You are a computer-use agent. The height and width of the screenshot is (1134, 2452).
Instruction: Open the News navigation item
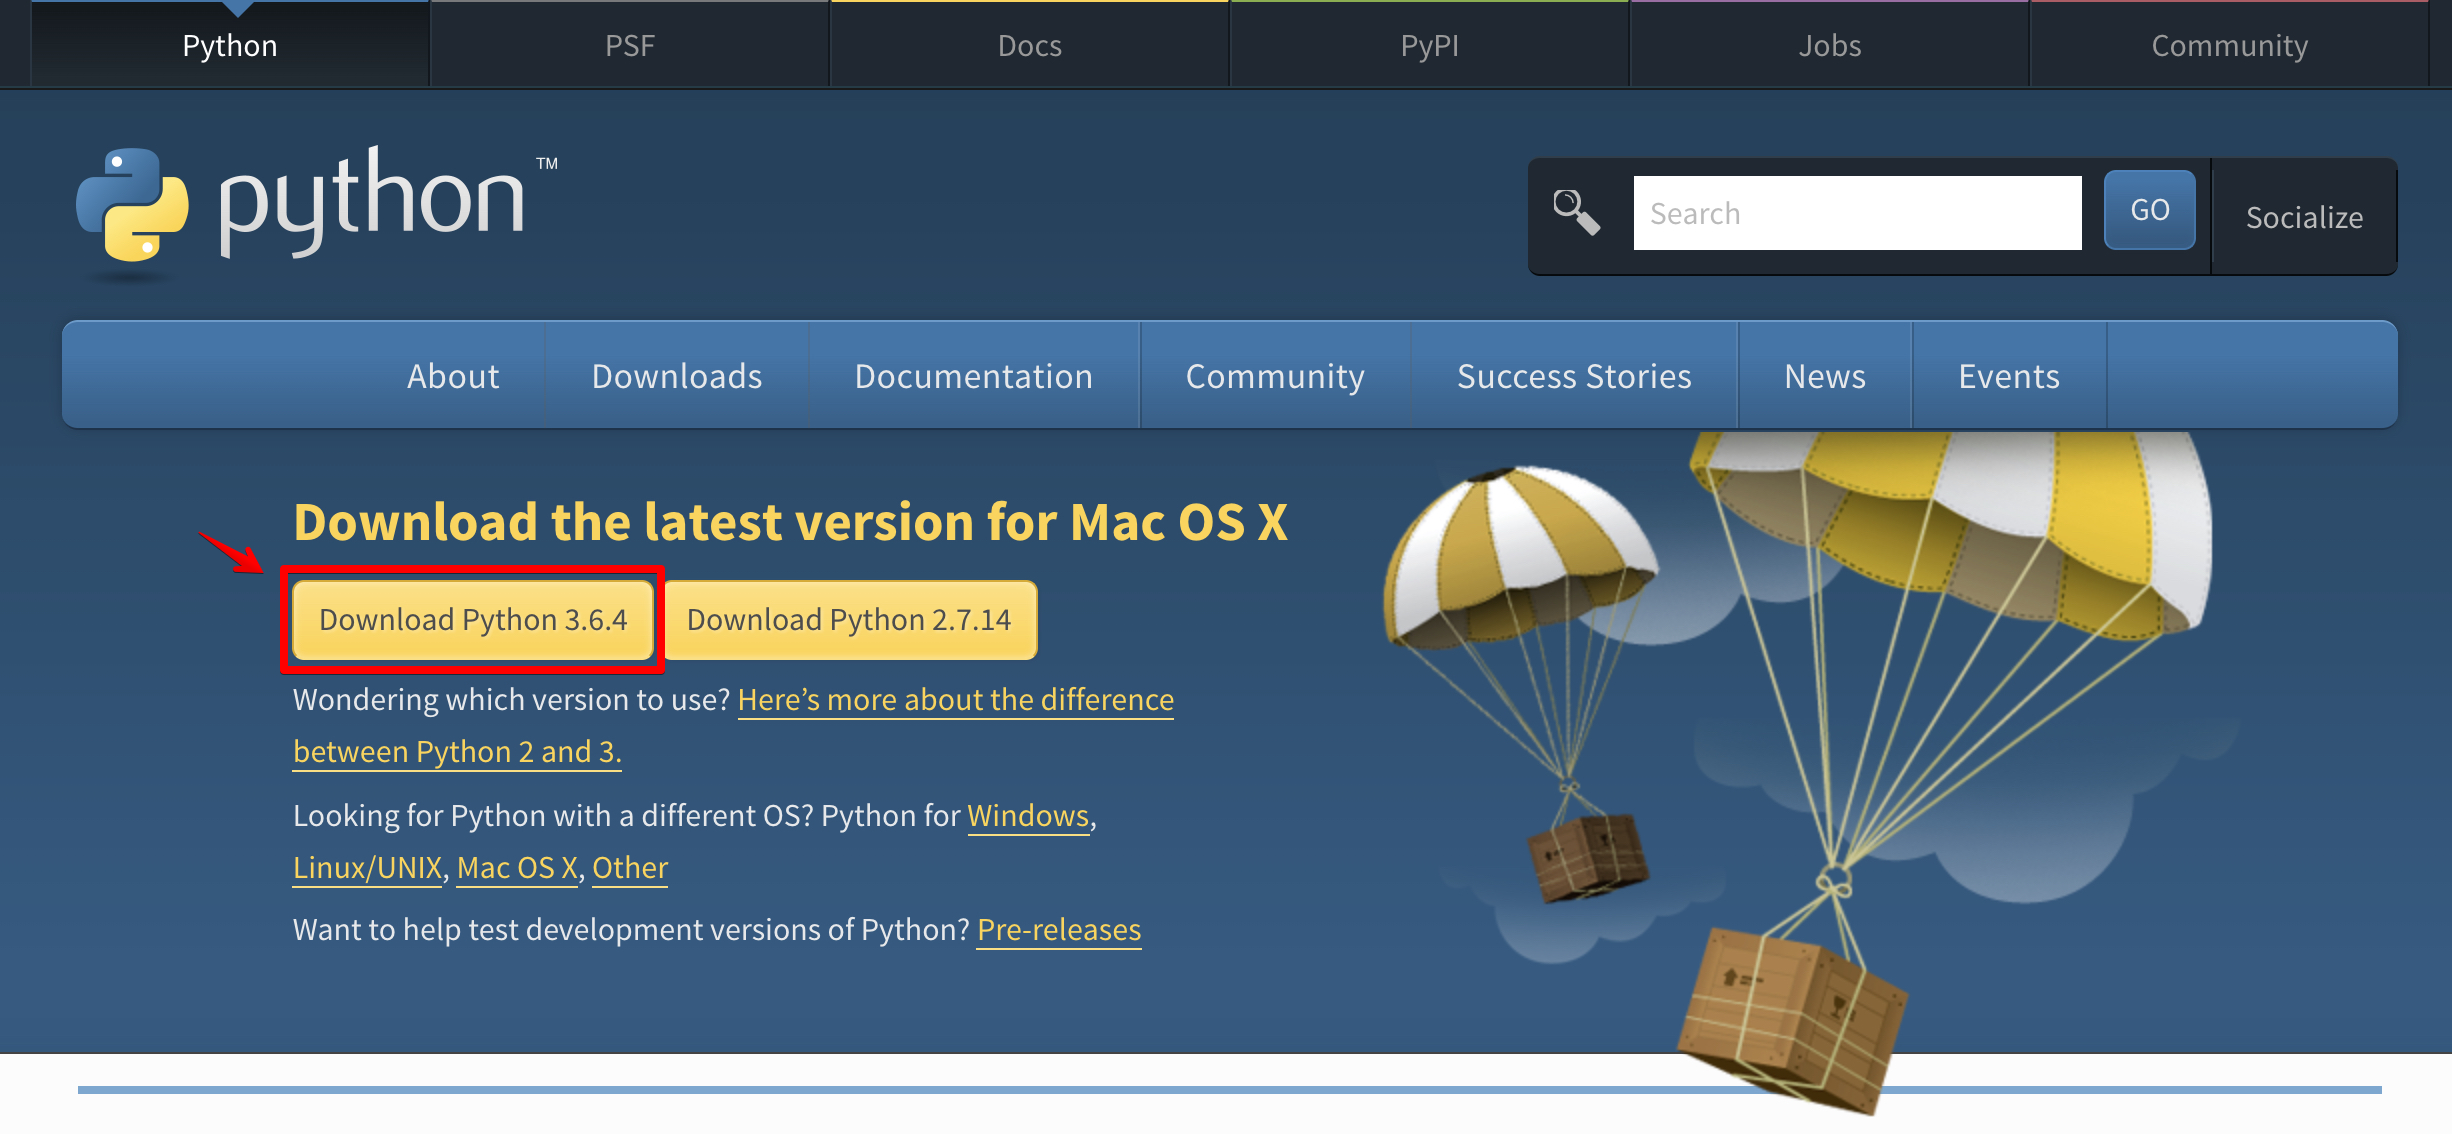tap(1825, 376)
